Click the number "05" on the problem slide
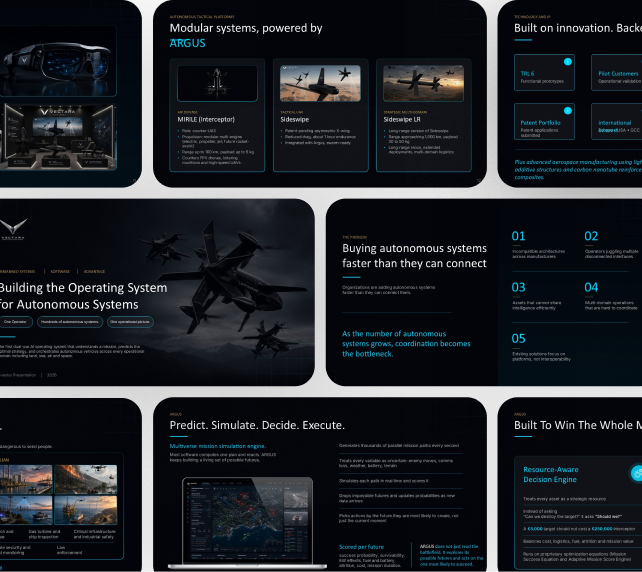This screenshot has width=642, height=572. [518, 339]
